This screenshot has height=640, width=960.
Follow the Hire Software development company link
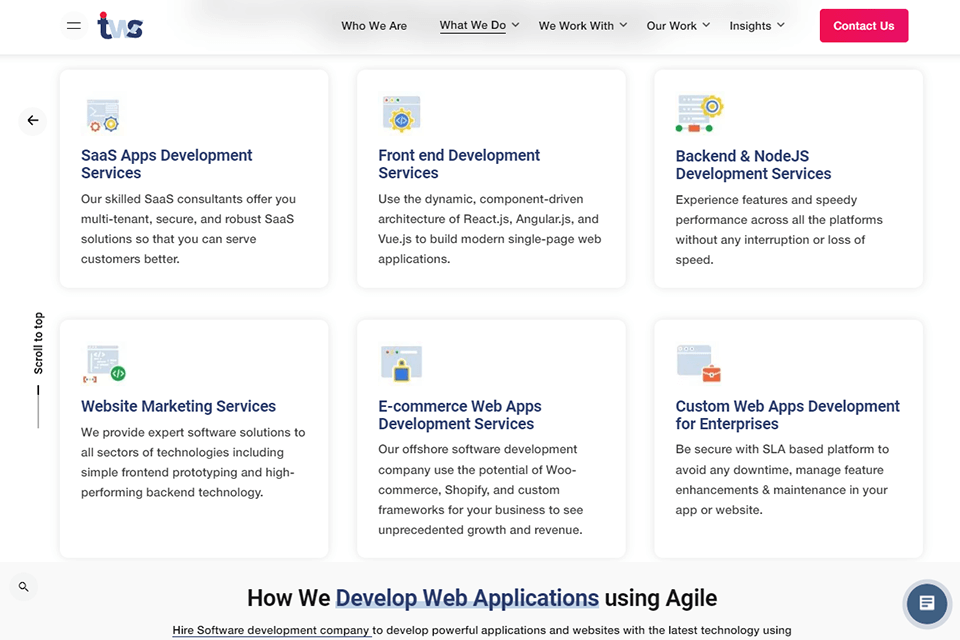[271, 630]
